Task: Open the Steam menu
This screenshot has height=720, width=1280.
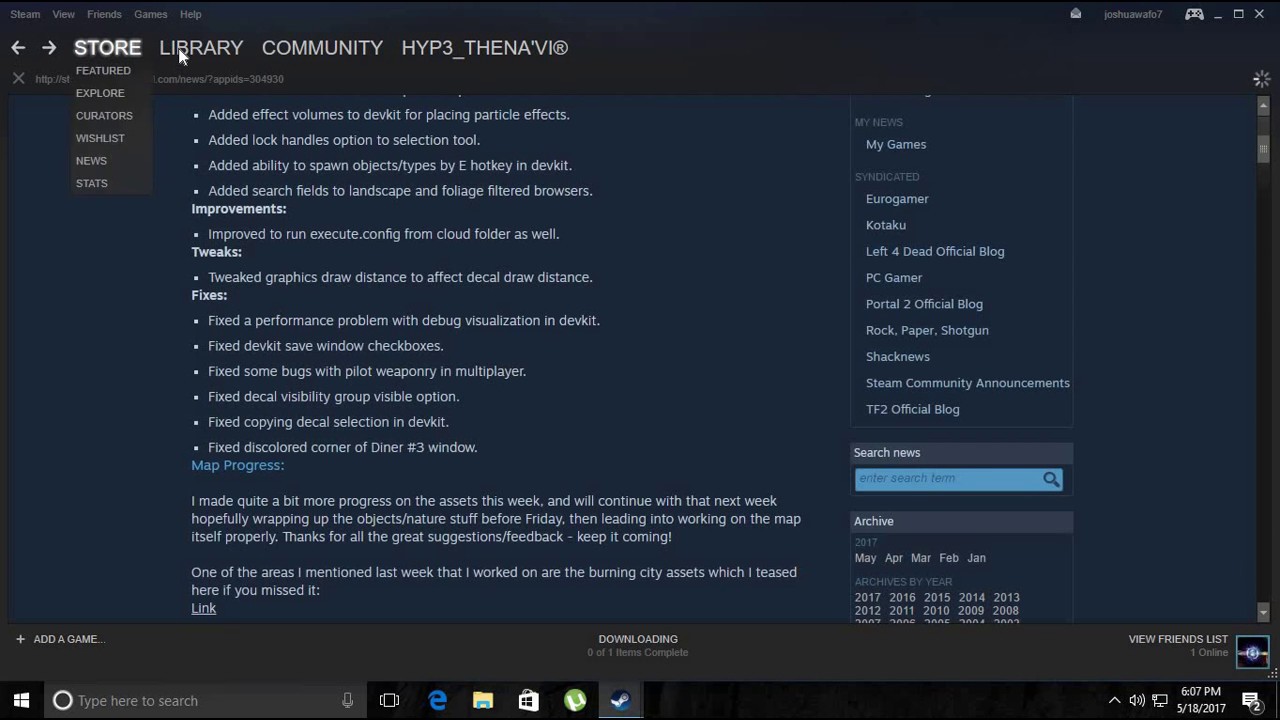Action: point(25,14)
